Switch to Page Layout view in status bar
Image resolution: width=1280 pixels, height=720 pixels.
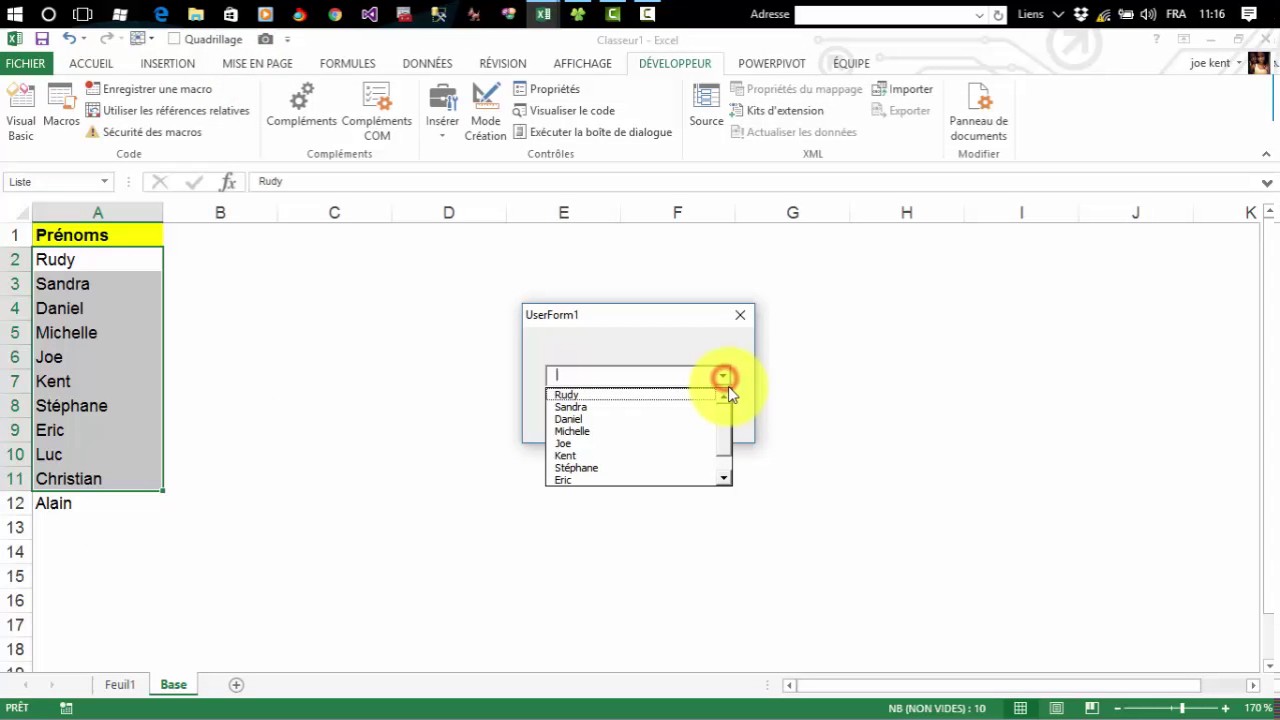1056,708
